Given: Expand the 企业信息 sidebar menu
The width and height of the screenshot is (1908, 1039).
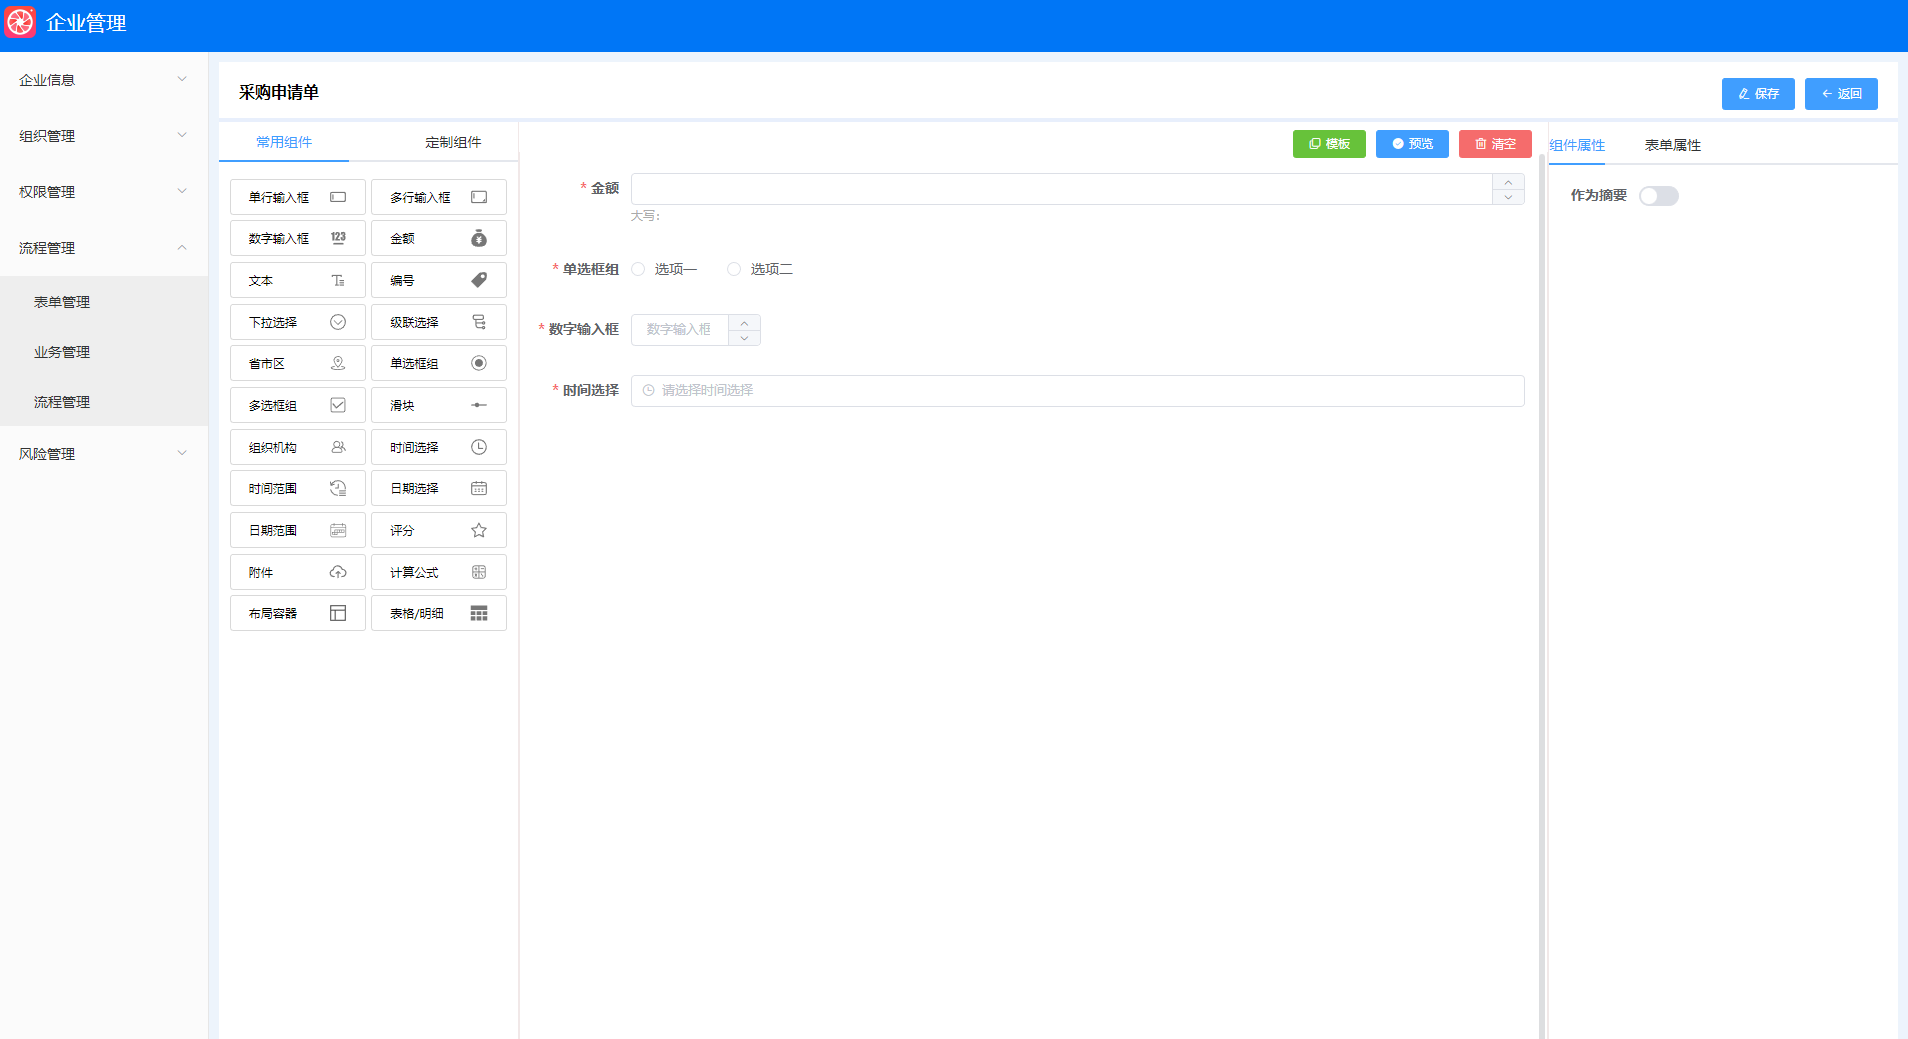Looking at the screenshot, I should coord(104,80).
